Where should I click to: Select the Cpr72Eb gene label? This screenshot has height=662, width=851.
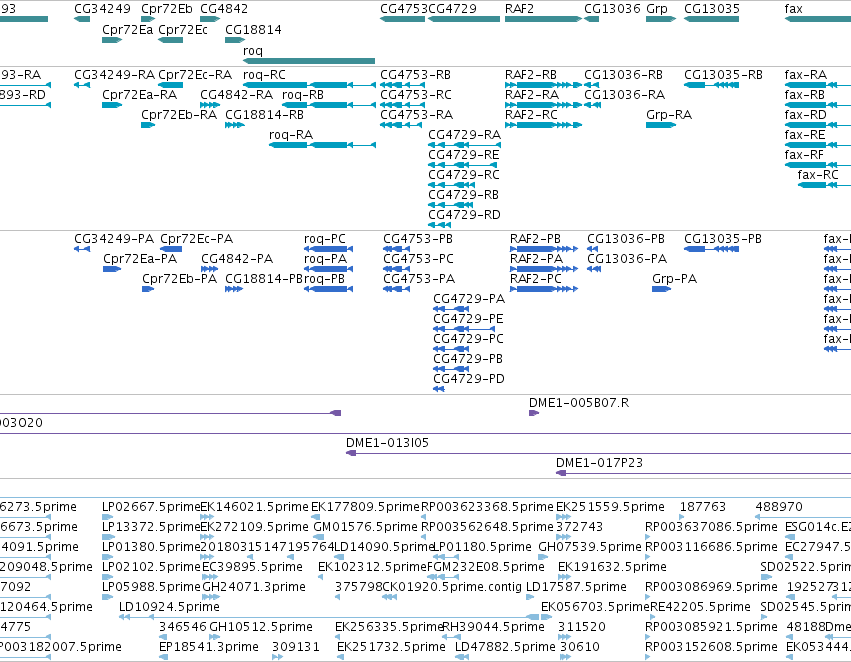tap(167, 9)
